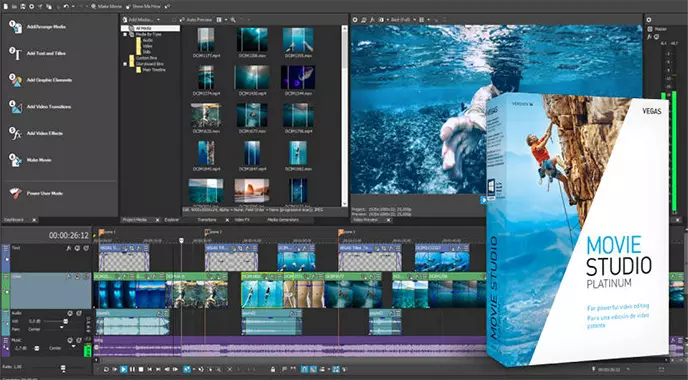
Task: Adjust the Music track volume slider handle
Action: [x=36, y=348]
